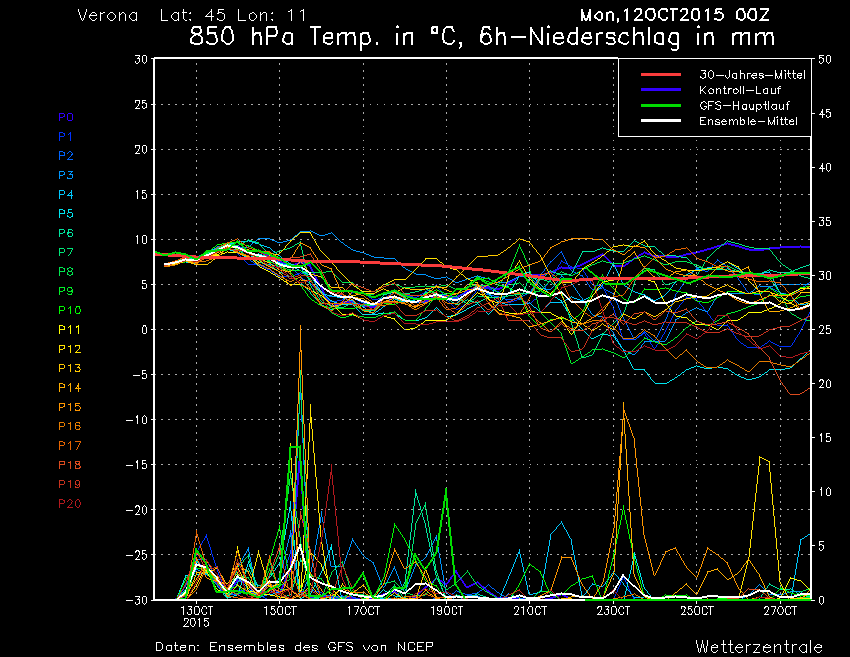The width and height of the screenshot is (850, 657).
Task: Click the -15 temperature axis label
Action: [136, 465]
